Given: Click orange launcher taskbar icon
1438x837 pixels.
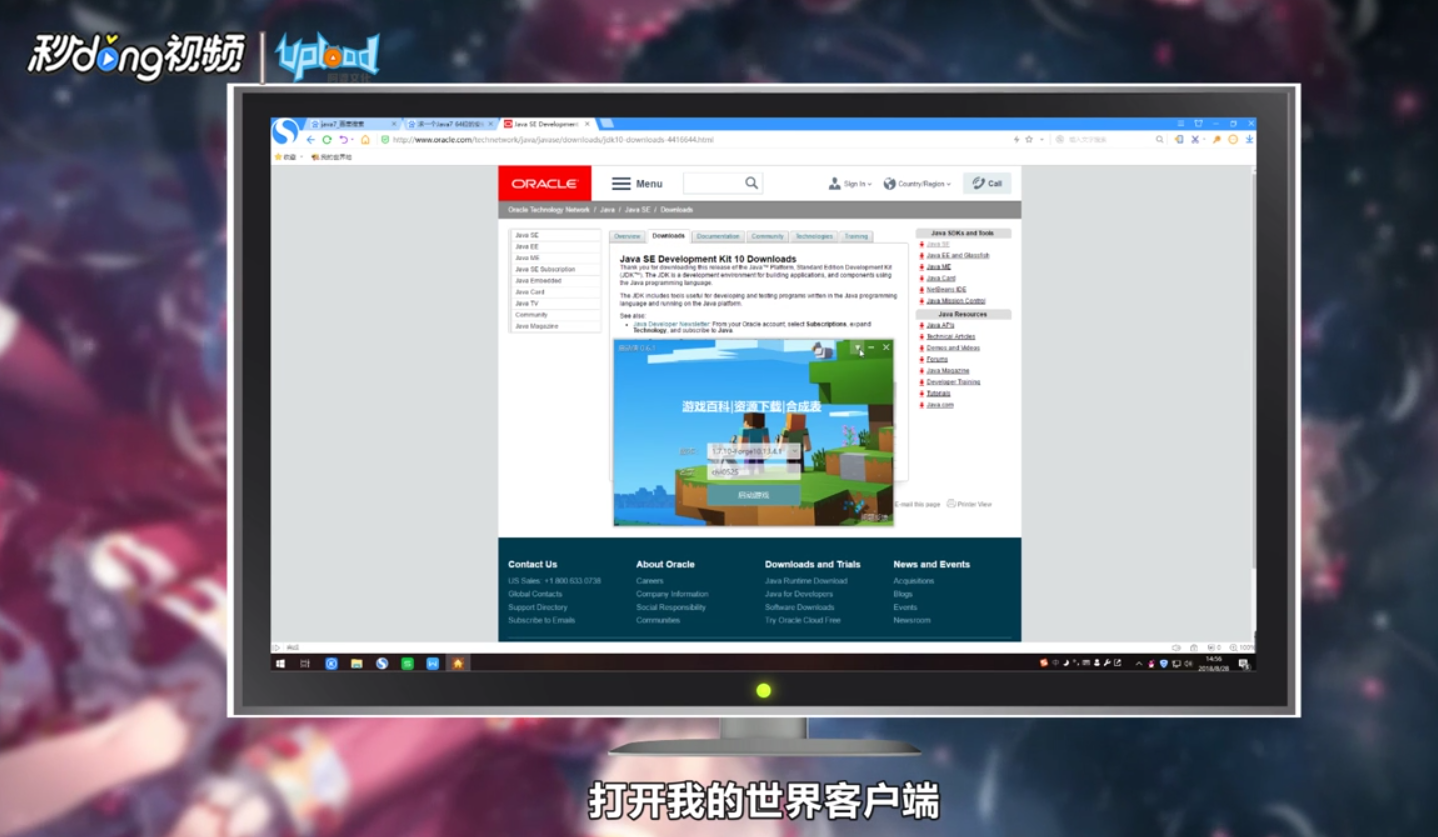Looking at the screenshot, I should pos(458,663).
